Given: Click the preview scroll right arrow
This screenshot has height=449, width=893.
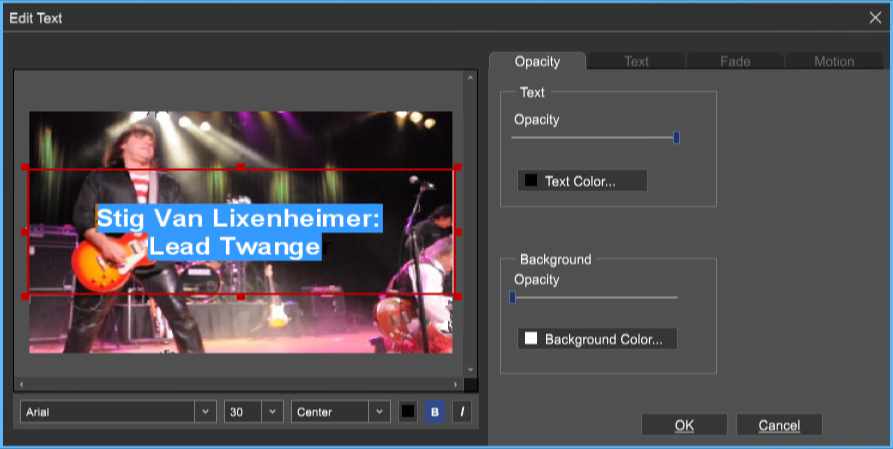Looking at the screenshot, I should pyautogui.click(x=455, y=385).
